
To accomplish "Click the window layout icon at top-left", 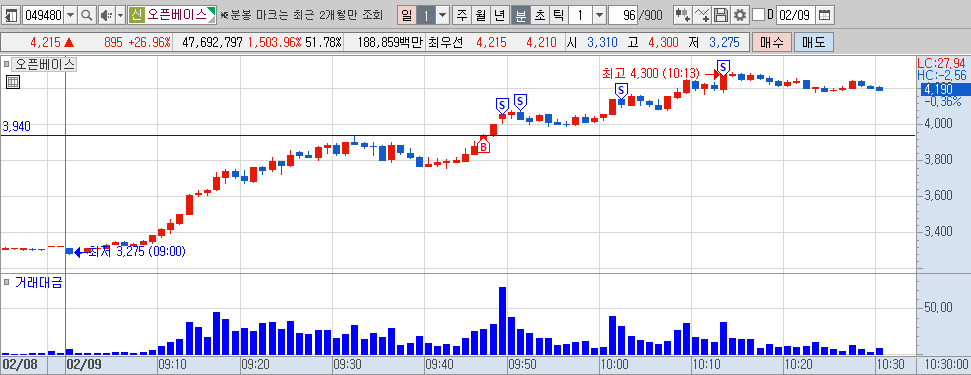I will pos(12,15).
